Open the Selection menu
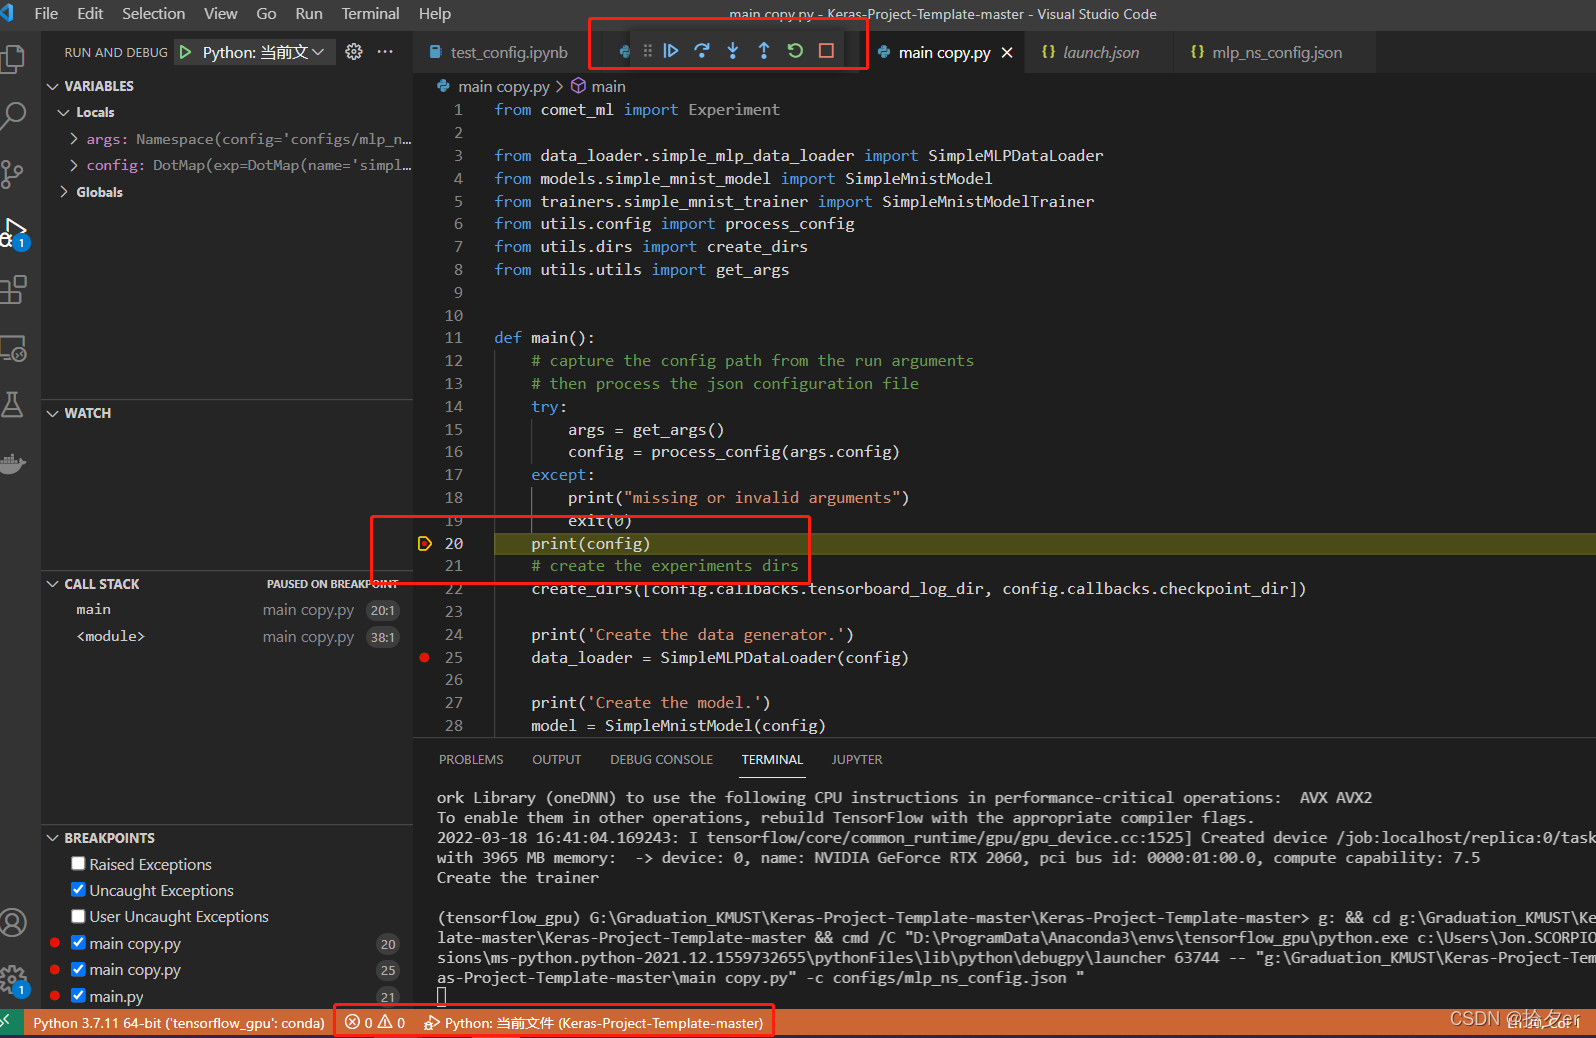 (153, 14)
